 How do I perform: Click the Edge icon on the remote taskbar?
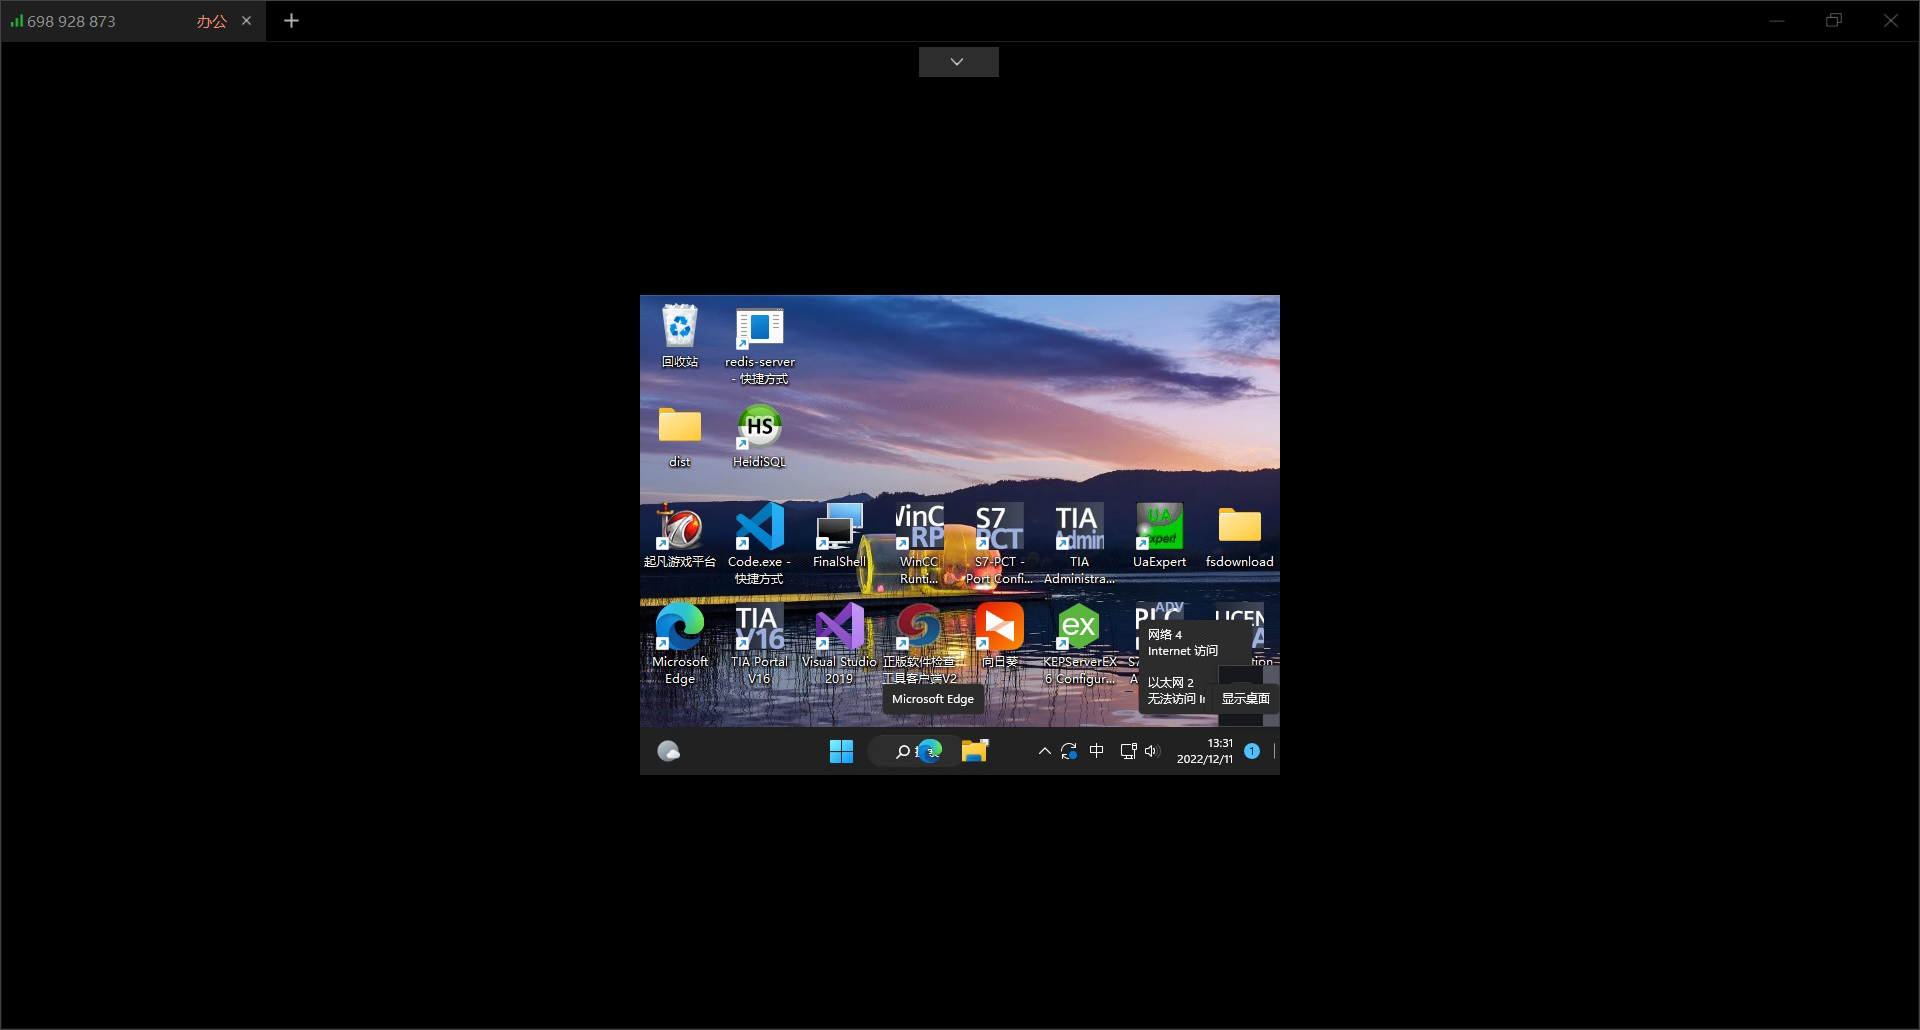[931, 751]
